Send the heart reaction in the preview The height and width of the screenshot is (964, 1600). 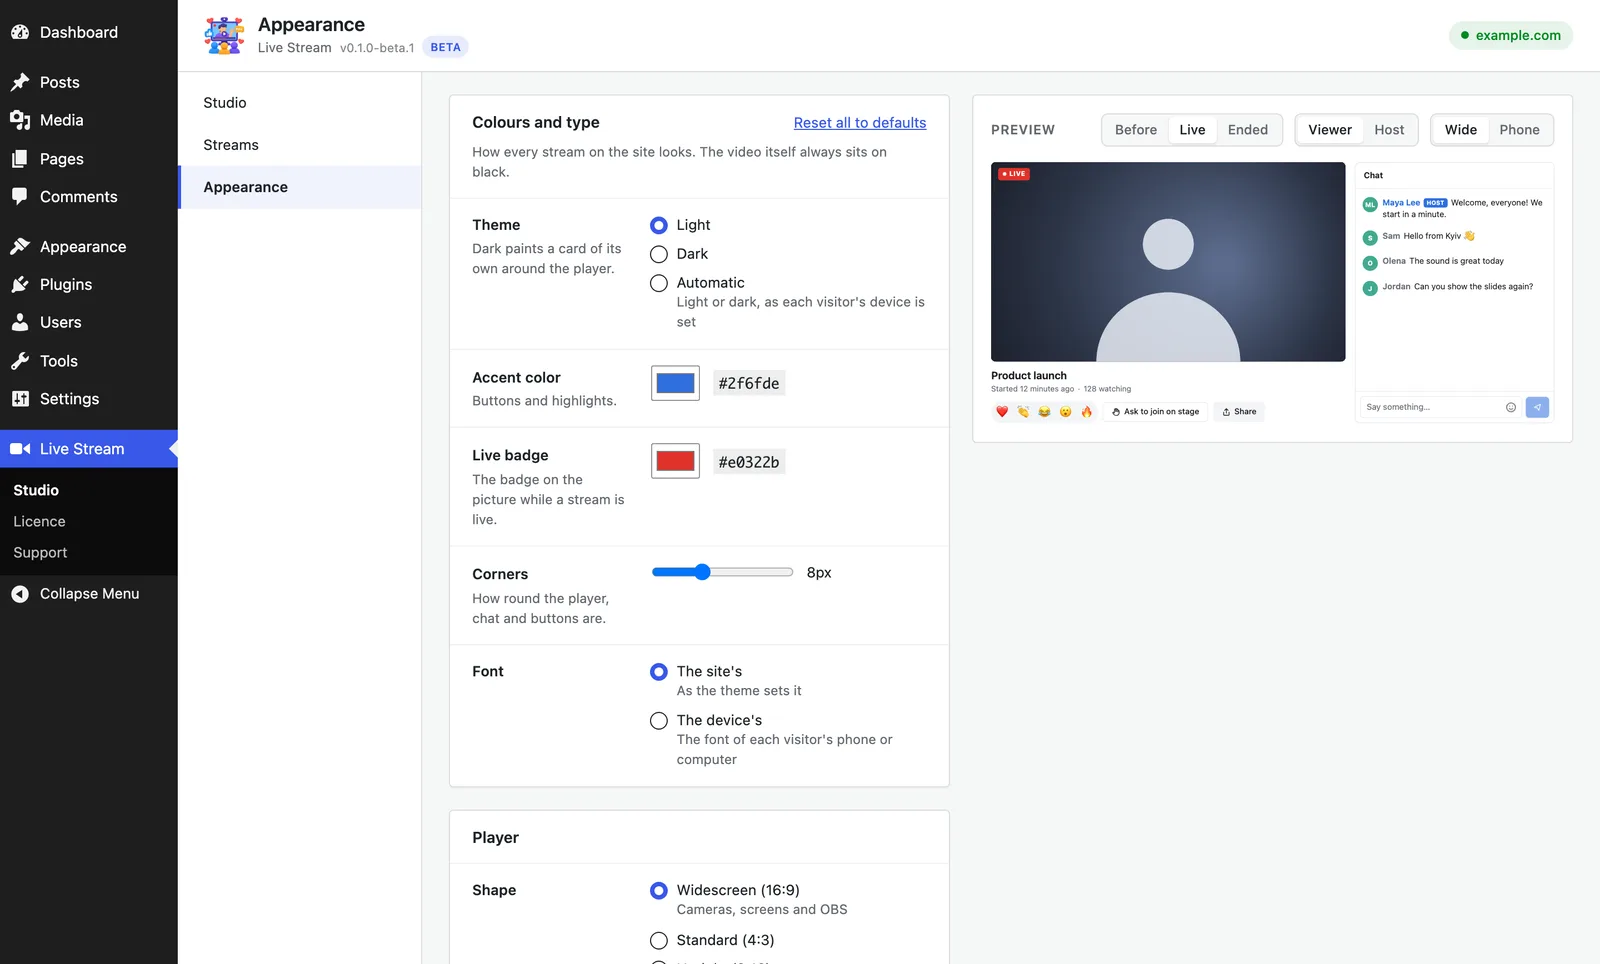[1002, 412]
